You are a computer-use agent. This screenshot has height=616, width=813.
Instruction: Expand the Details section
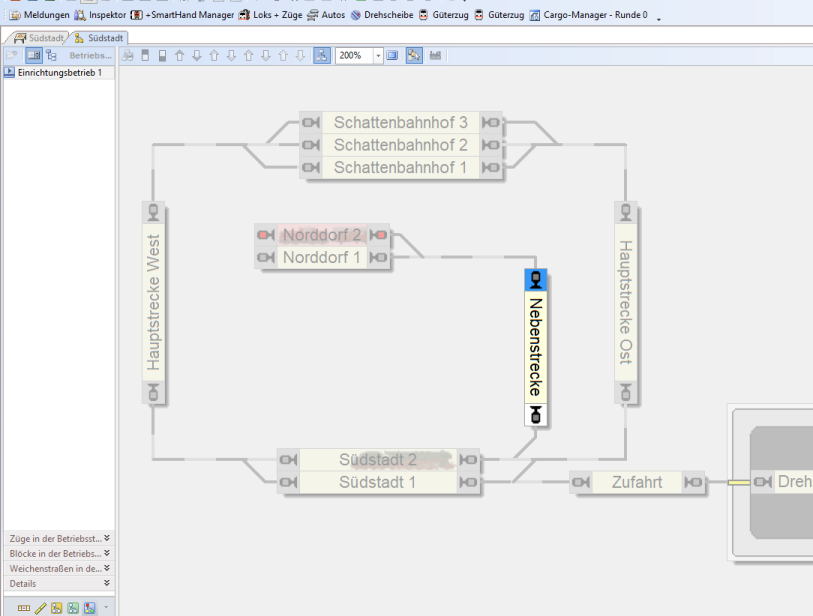pyautogui.click(x=107, y=583)
